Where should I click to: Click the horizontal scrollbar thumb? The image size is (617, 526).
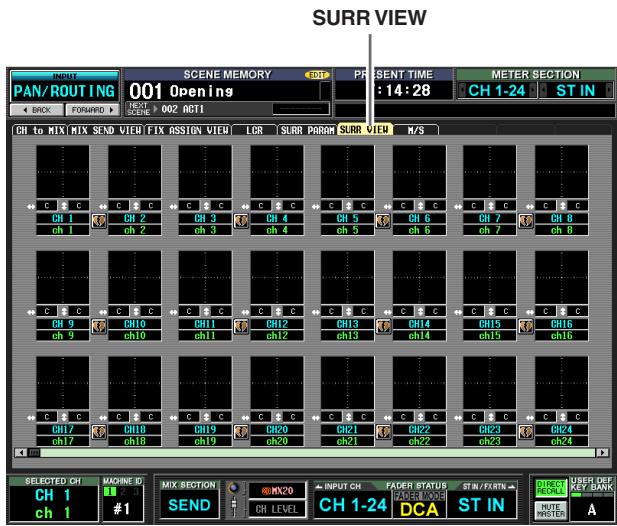[34, 453]
